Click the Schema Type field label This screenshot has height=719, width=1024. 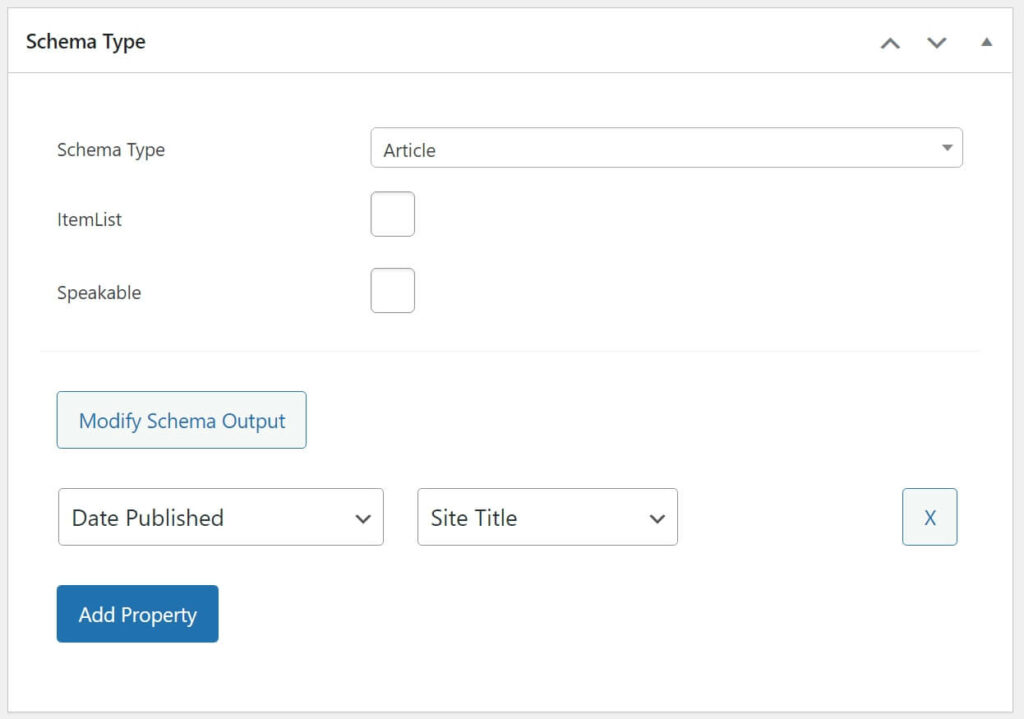(x=110, y=149)
